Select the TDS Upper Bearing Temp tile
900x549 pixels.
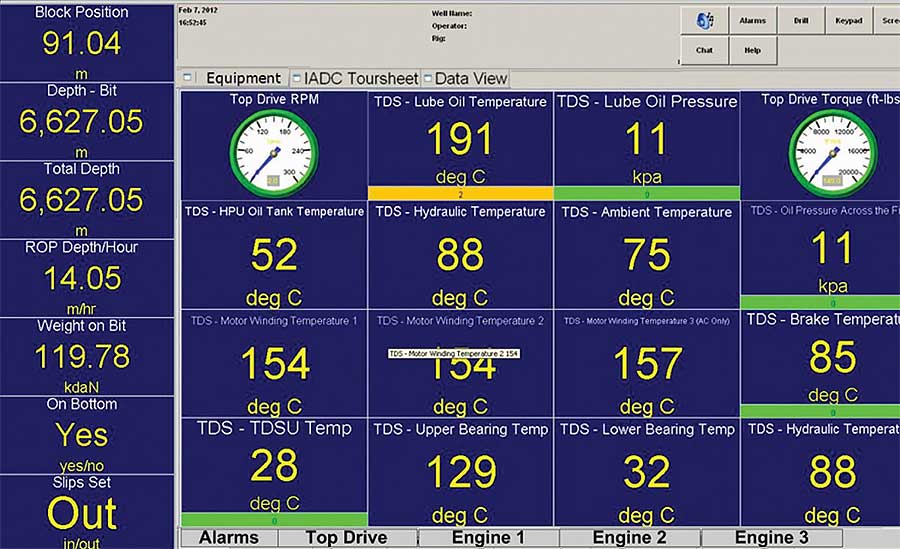coord(460,472)
